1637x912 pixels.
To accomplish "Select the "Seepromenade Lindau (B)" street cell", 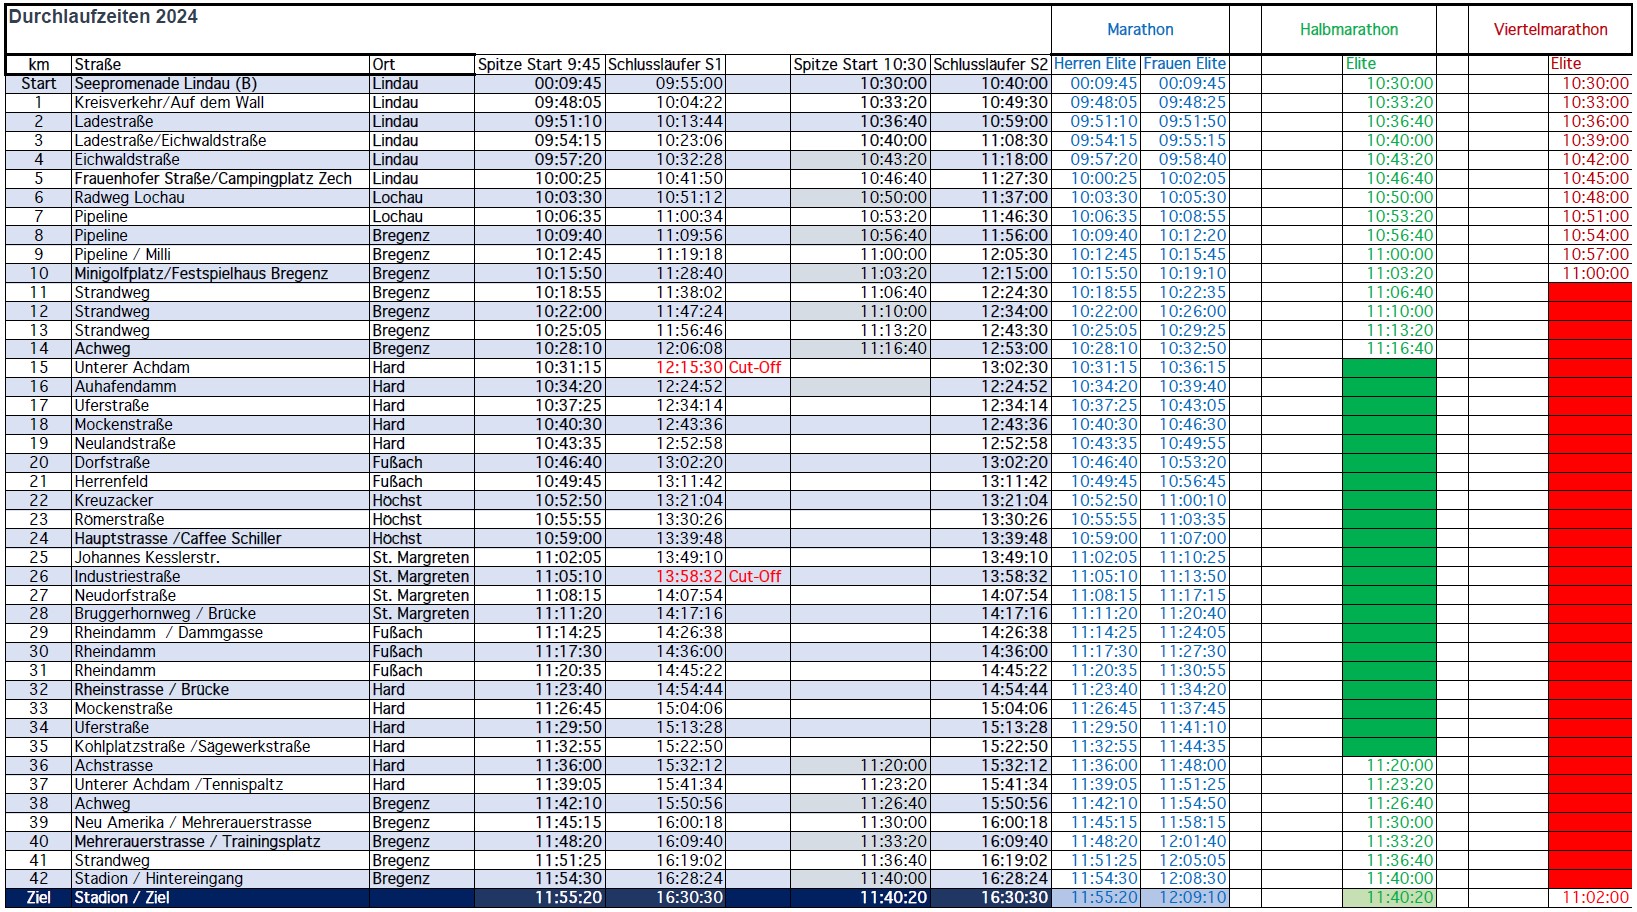I will (x=165, y=84).
